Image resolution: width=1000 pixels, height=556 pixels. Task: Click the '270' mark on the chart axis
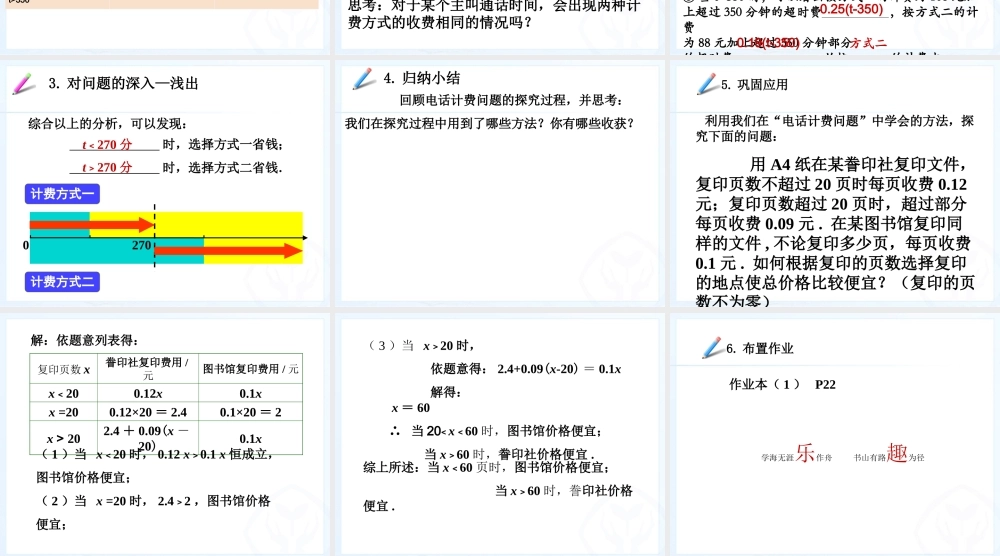[x=142, y=245]
